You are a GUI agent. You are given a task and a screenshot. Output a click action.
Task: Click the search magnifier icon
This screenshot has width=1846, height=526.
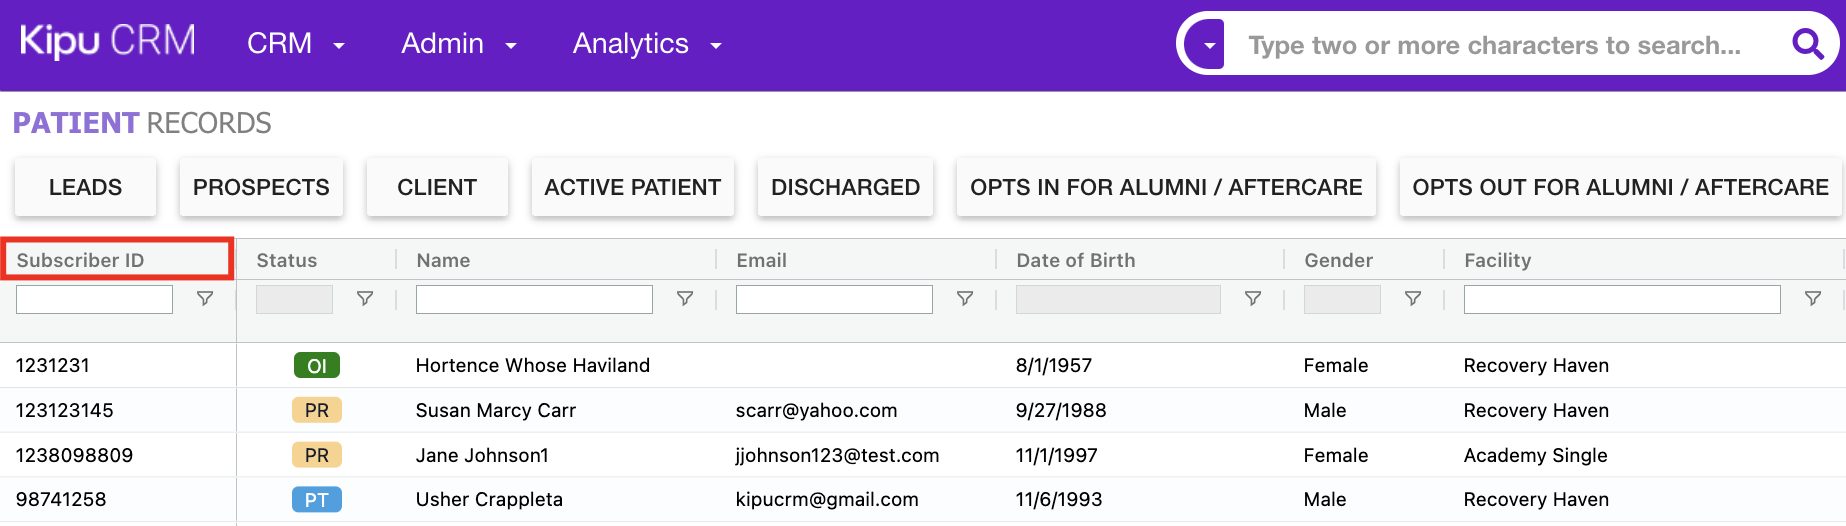(x=1807, y=44)
